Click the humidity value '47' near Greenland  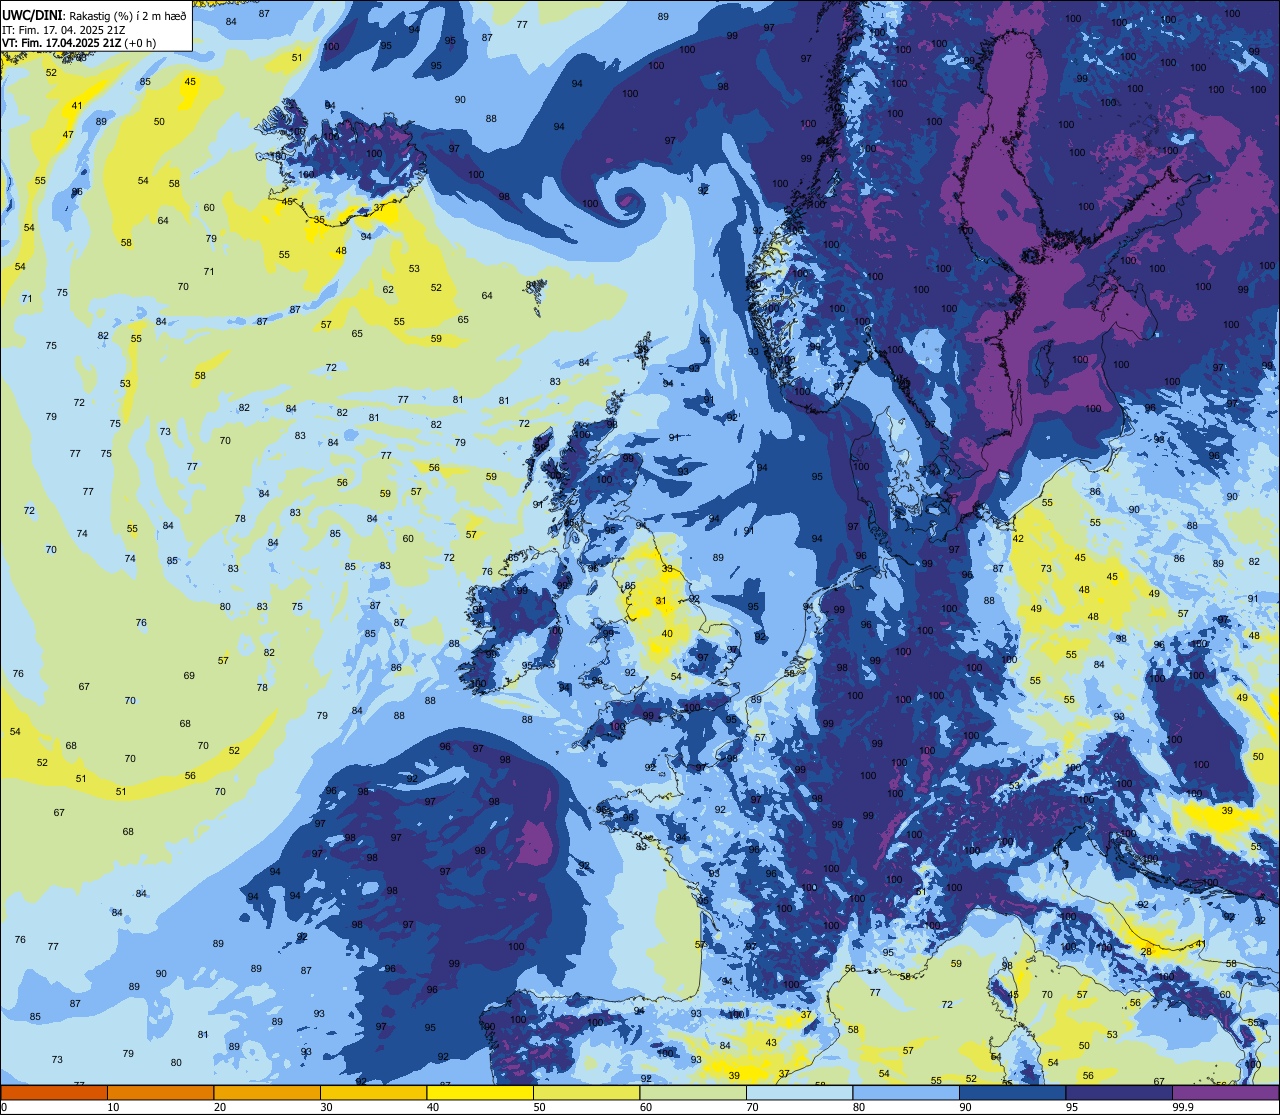pos(68,134)
